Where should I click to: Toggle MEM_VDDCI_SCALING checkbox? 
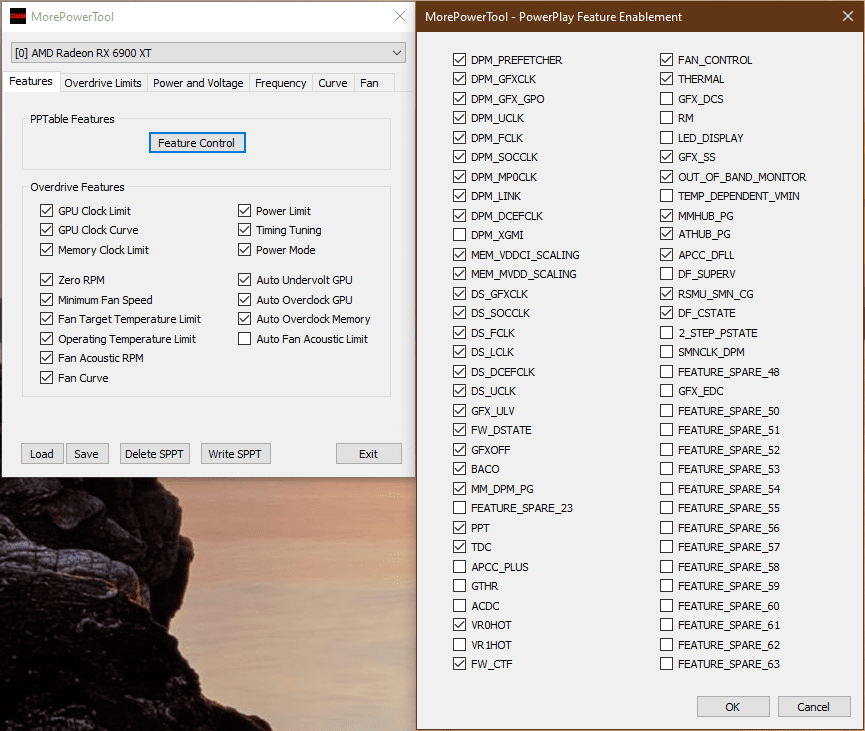tap(459, 255)
